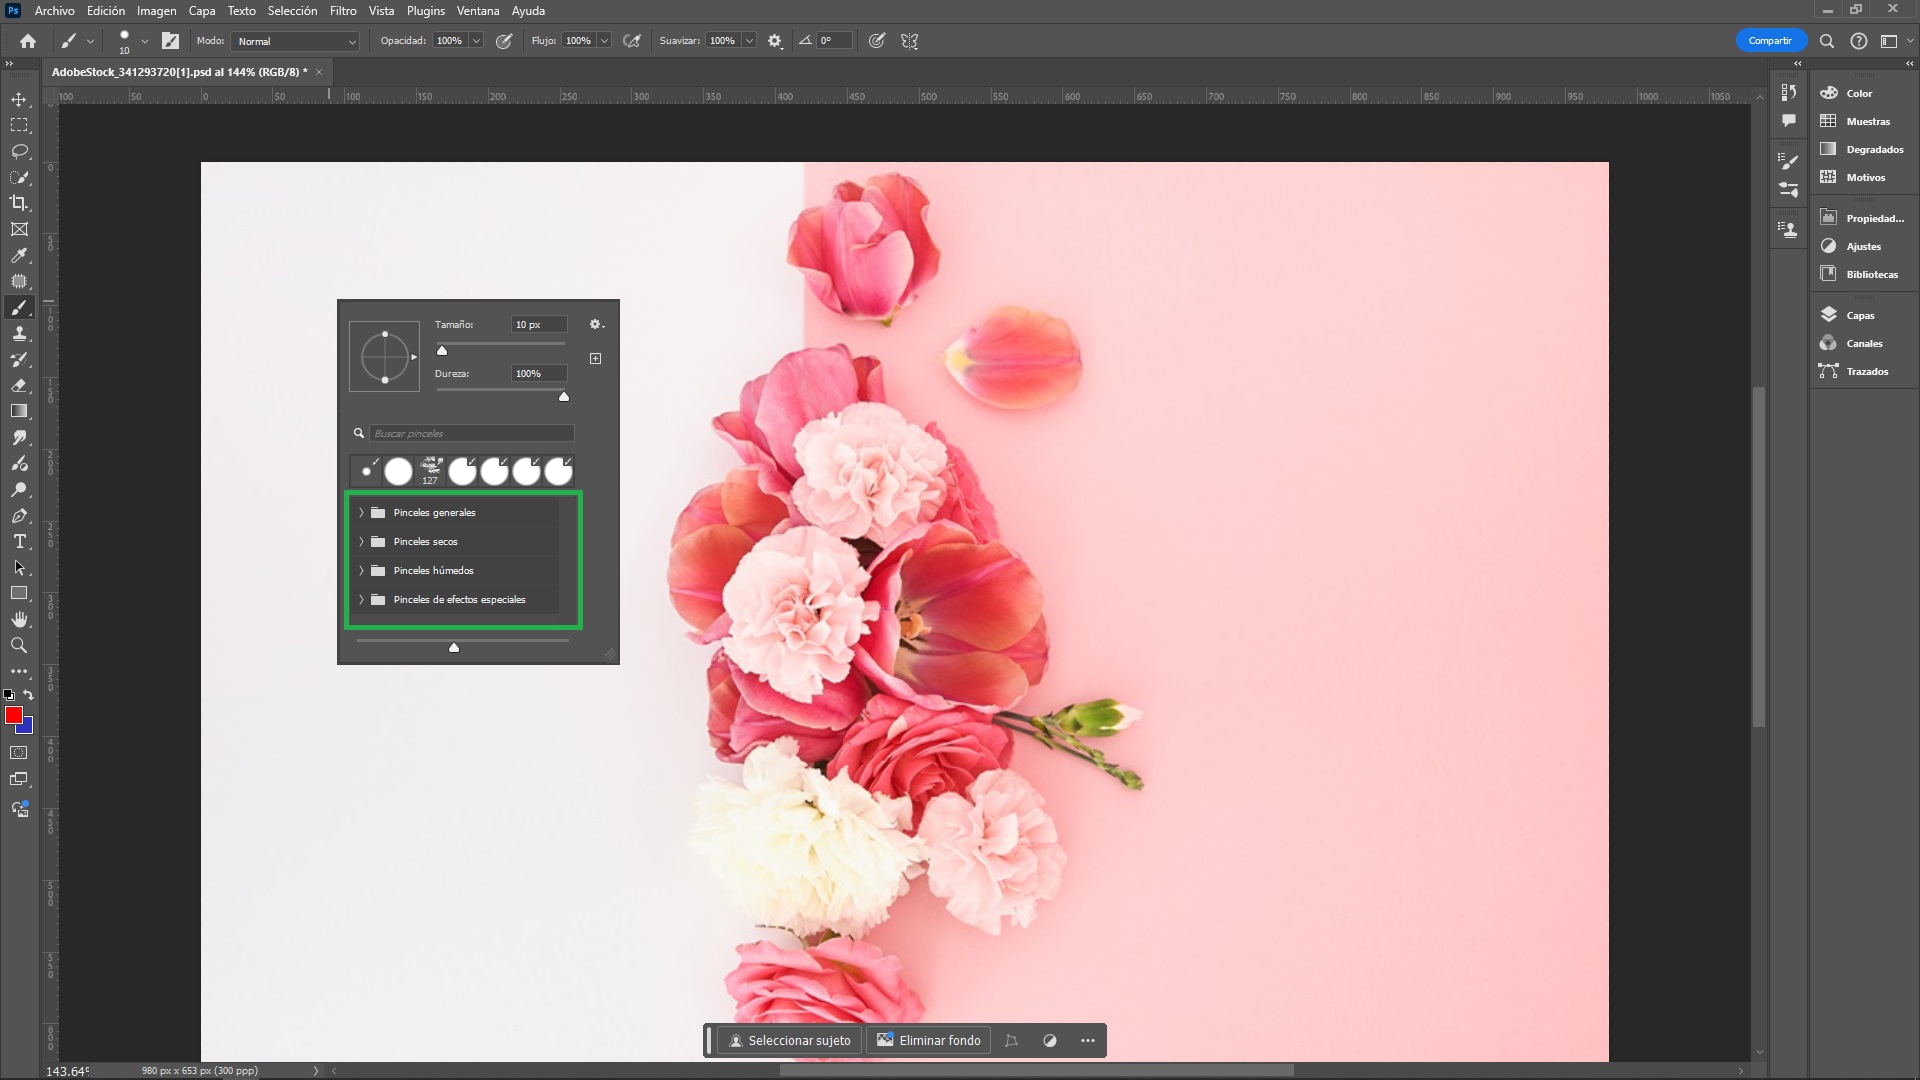Click the Buscar pinceles search field
The image size is (1920, 1080).
click(x=471, y=433)
